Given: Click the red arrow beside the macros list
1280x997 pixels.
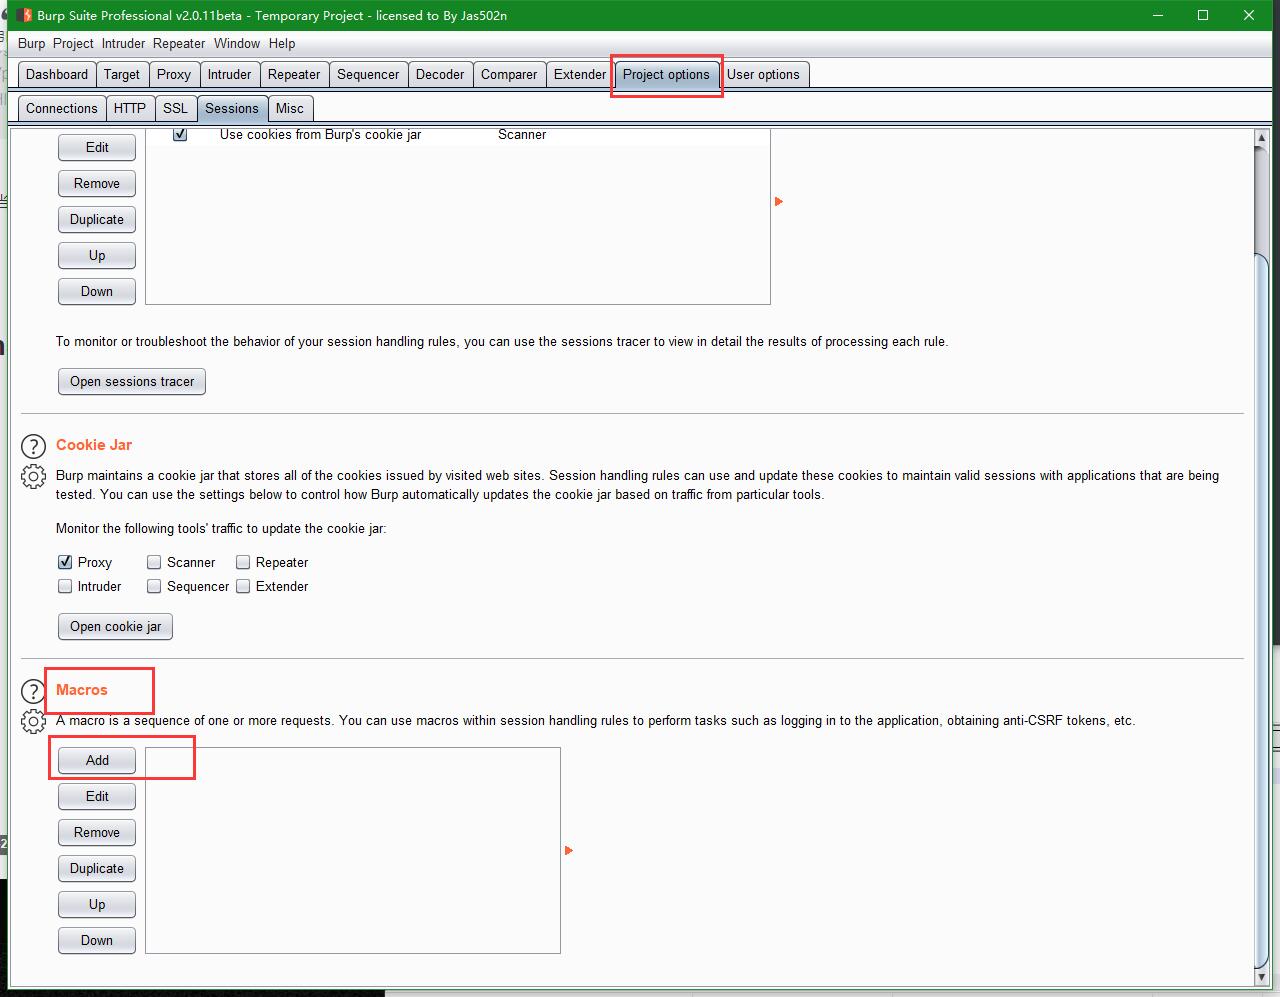Looking at the screenshot, I should coord(568,851).
